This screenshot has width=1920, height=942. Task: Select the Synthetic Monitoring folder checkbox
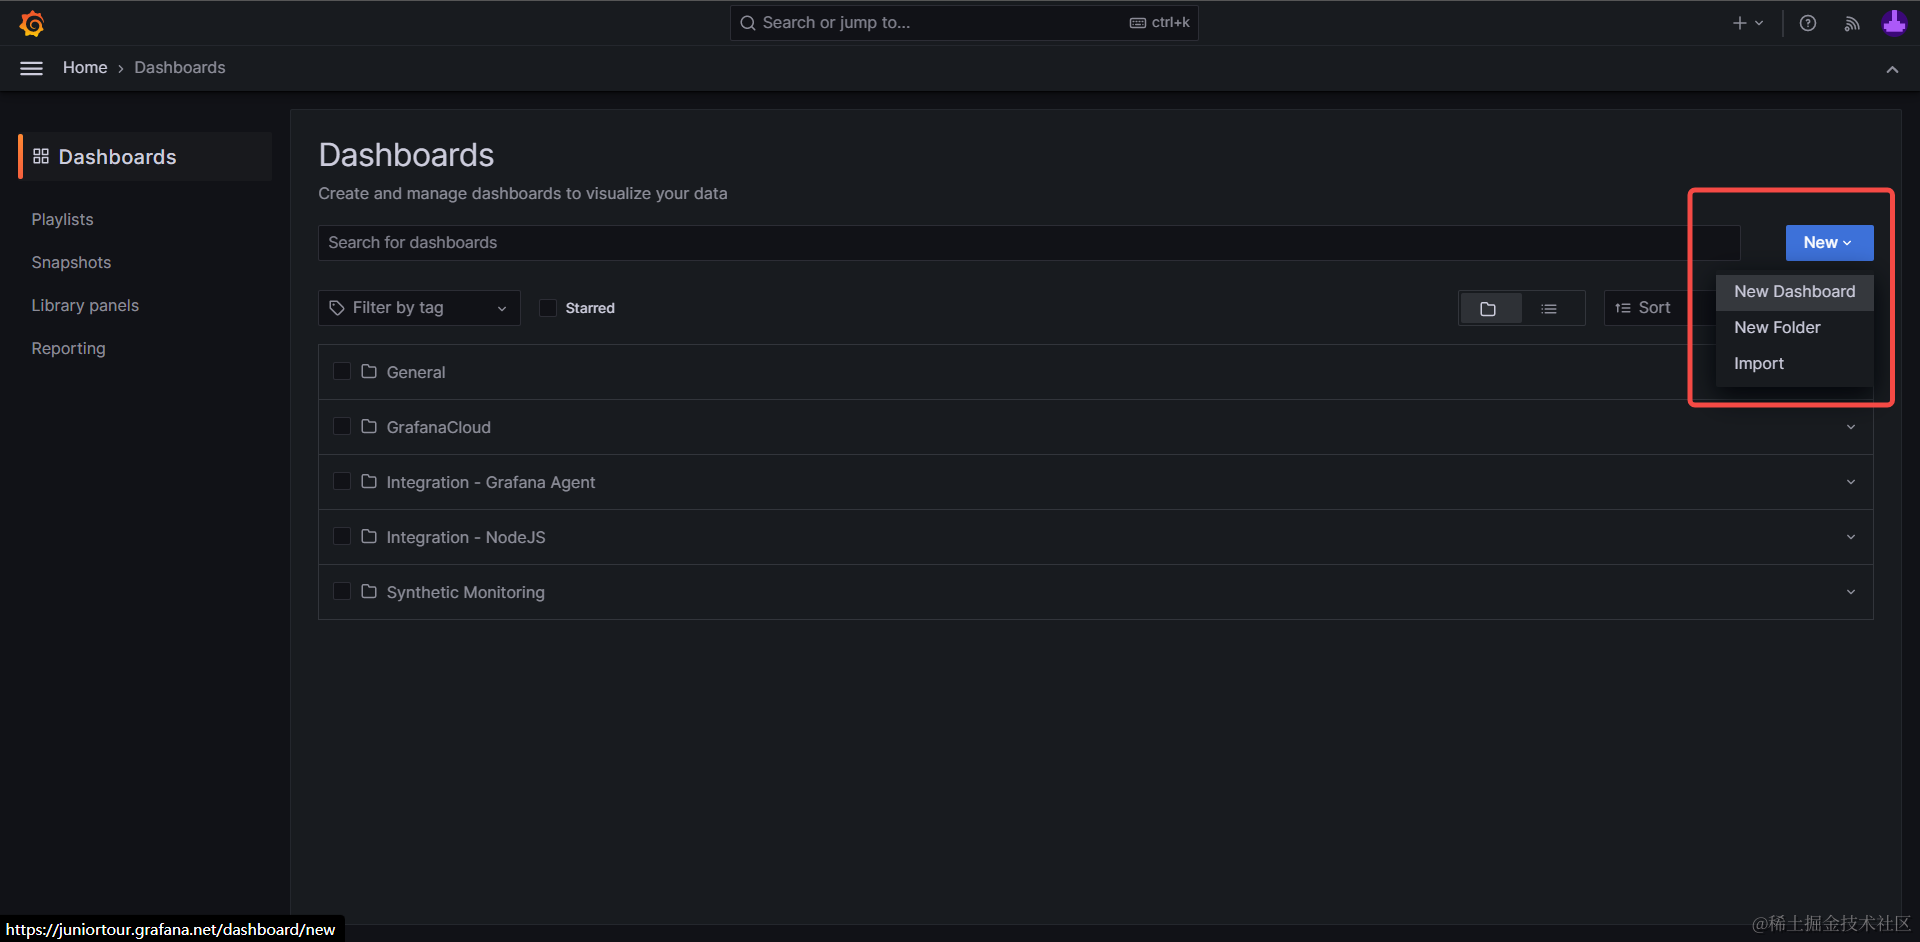pos(342,592)
